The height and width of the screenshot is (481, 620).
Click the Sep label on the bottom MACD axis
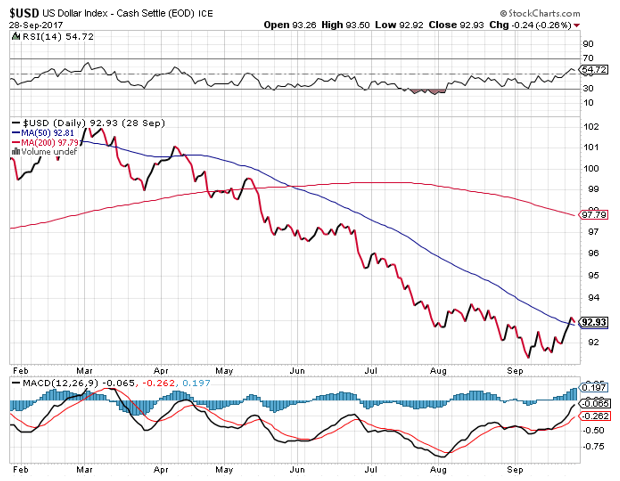click(516, 467)
